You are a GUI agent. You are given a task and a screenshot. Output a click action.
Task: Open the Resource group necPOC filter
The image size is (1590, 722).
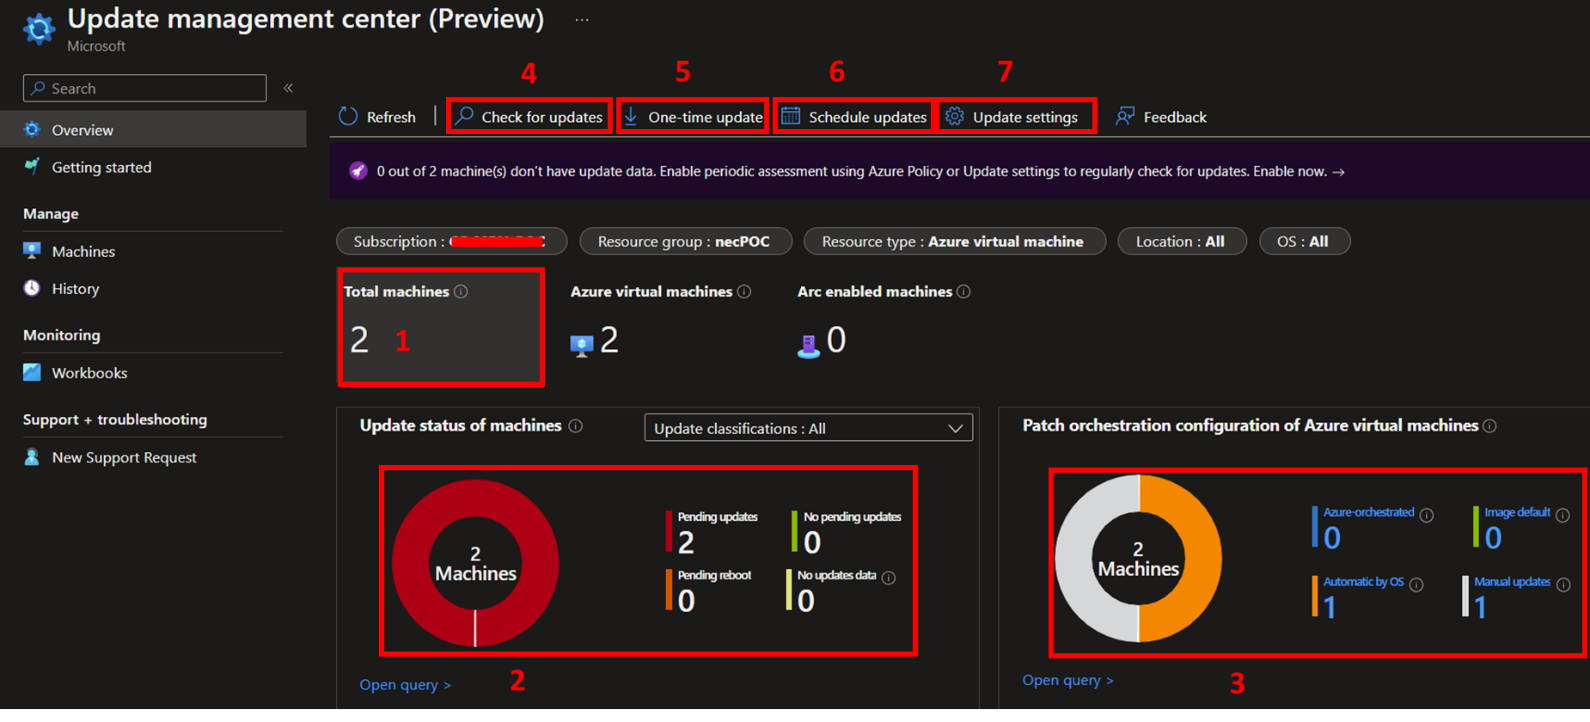[685, 241]
